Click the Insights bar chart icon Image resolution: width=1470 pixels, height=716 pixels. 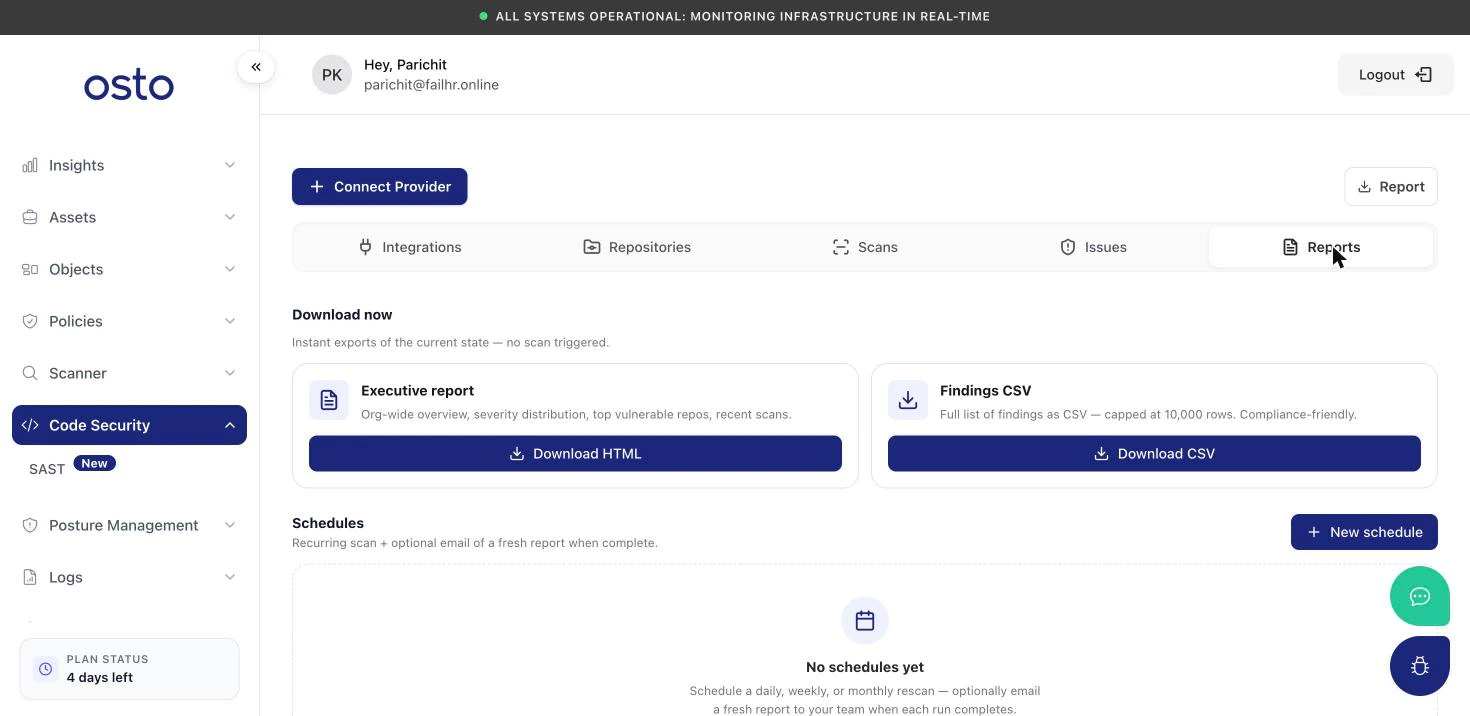pos(30,165)
